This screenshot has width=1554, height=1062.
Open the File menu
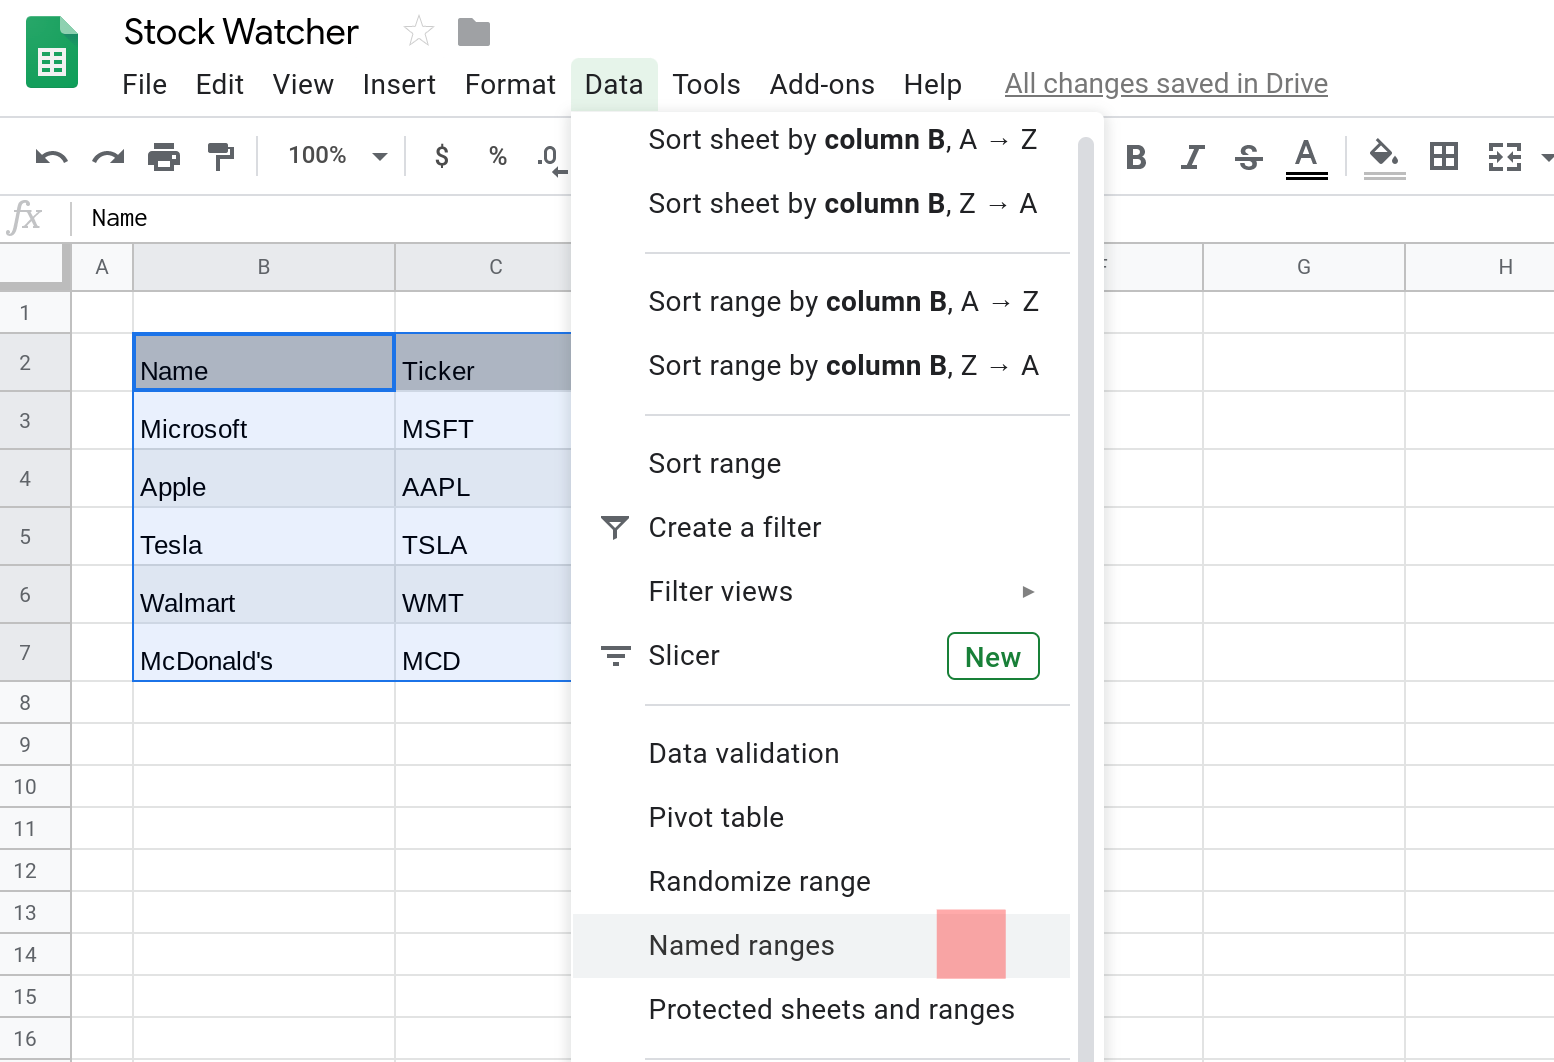pos(145,85)
